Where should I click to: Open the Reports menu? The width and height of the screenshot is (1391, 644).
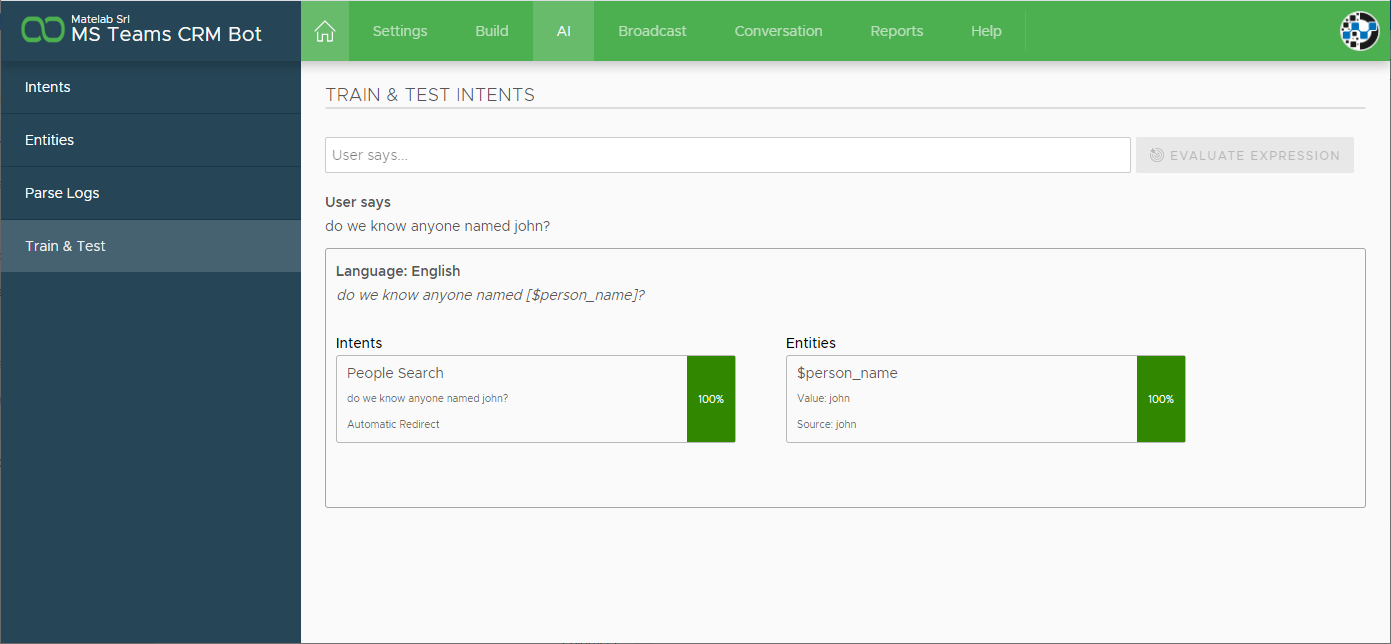click(x=897, y=31)
